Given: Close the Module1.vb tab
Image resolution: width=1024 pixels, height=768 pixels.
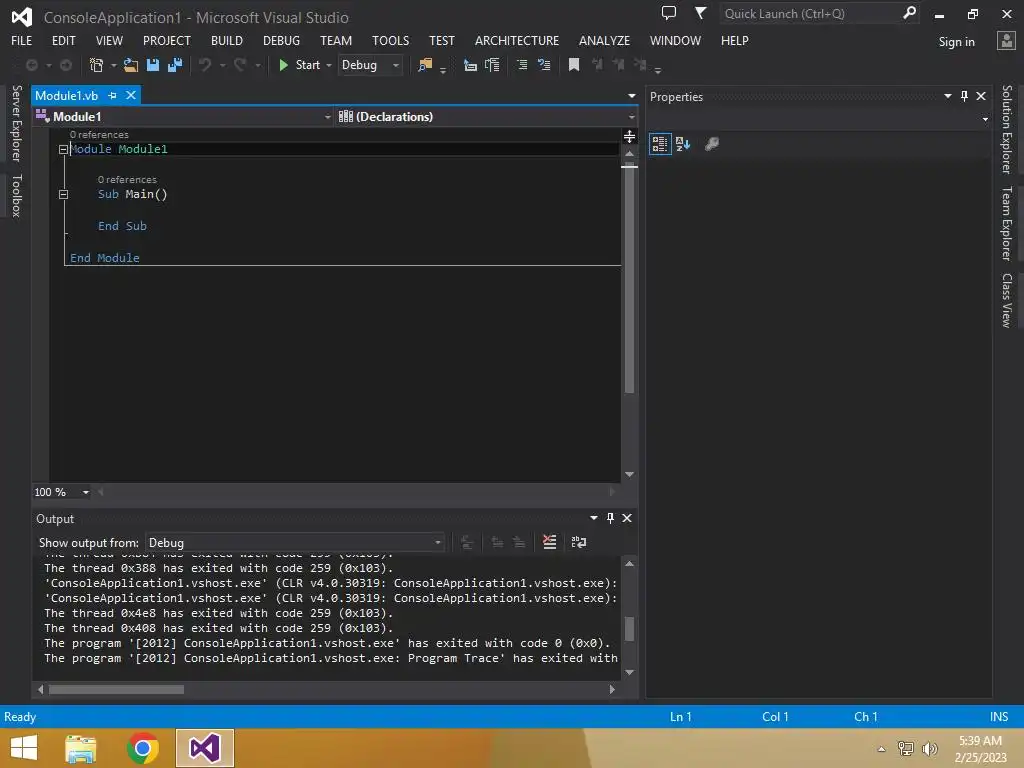Looking at the screenshot, I should tap(131, 95).
